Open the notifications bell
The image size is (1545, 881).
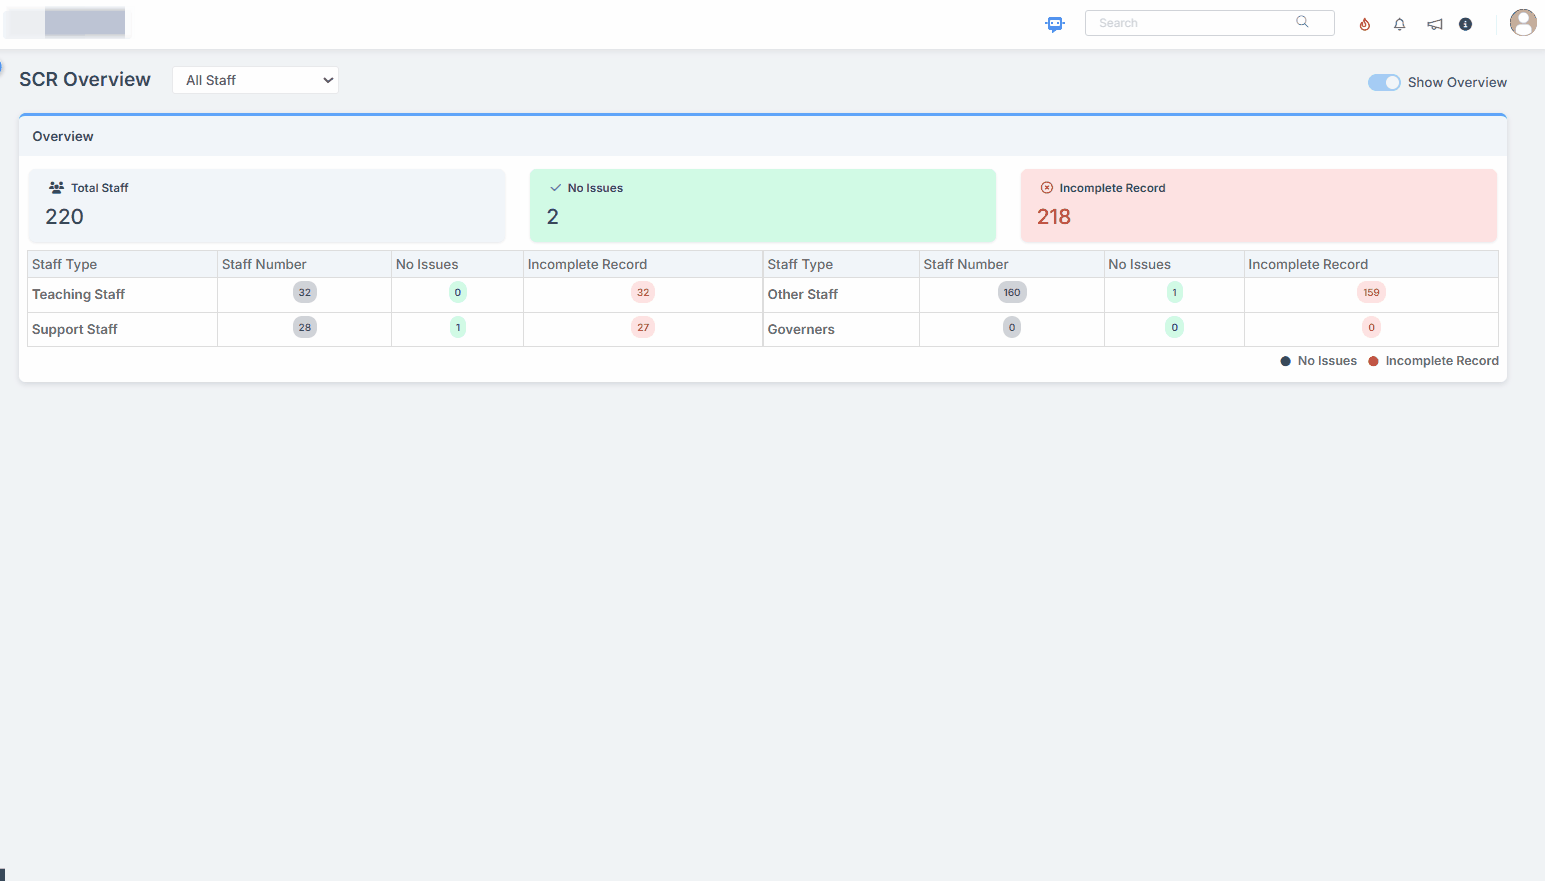coord(1399,24)
